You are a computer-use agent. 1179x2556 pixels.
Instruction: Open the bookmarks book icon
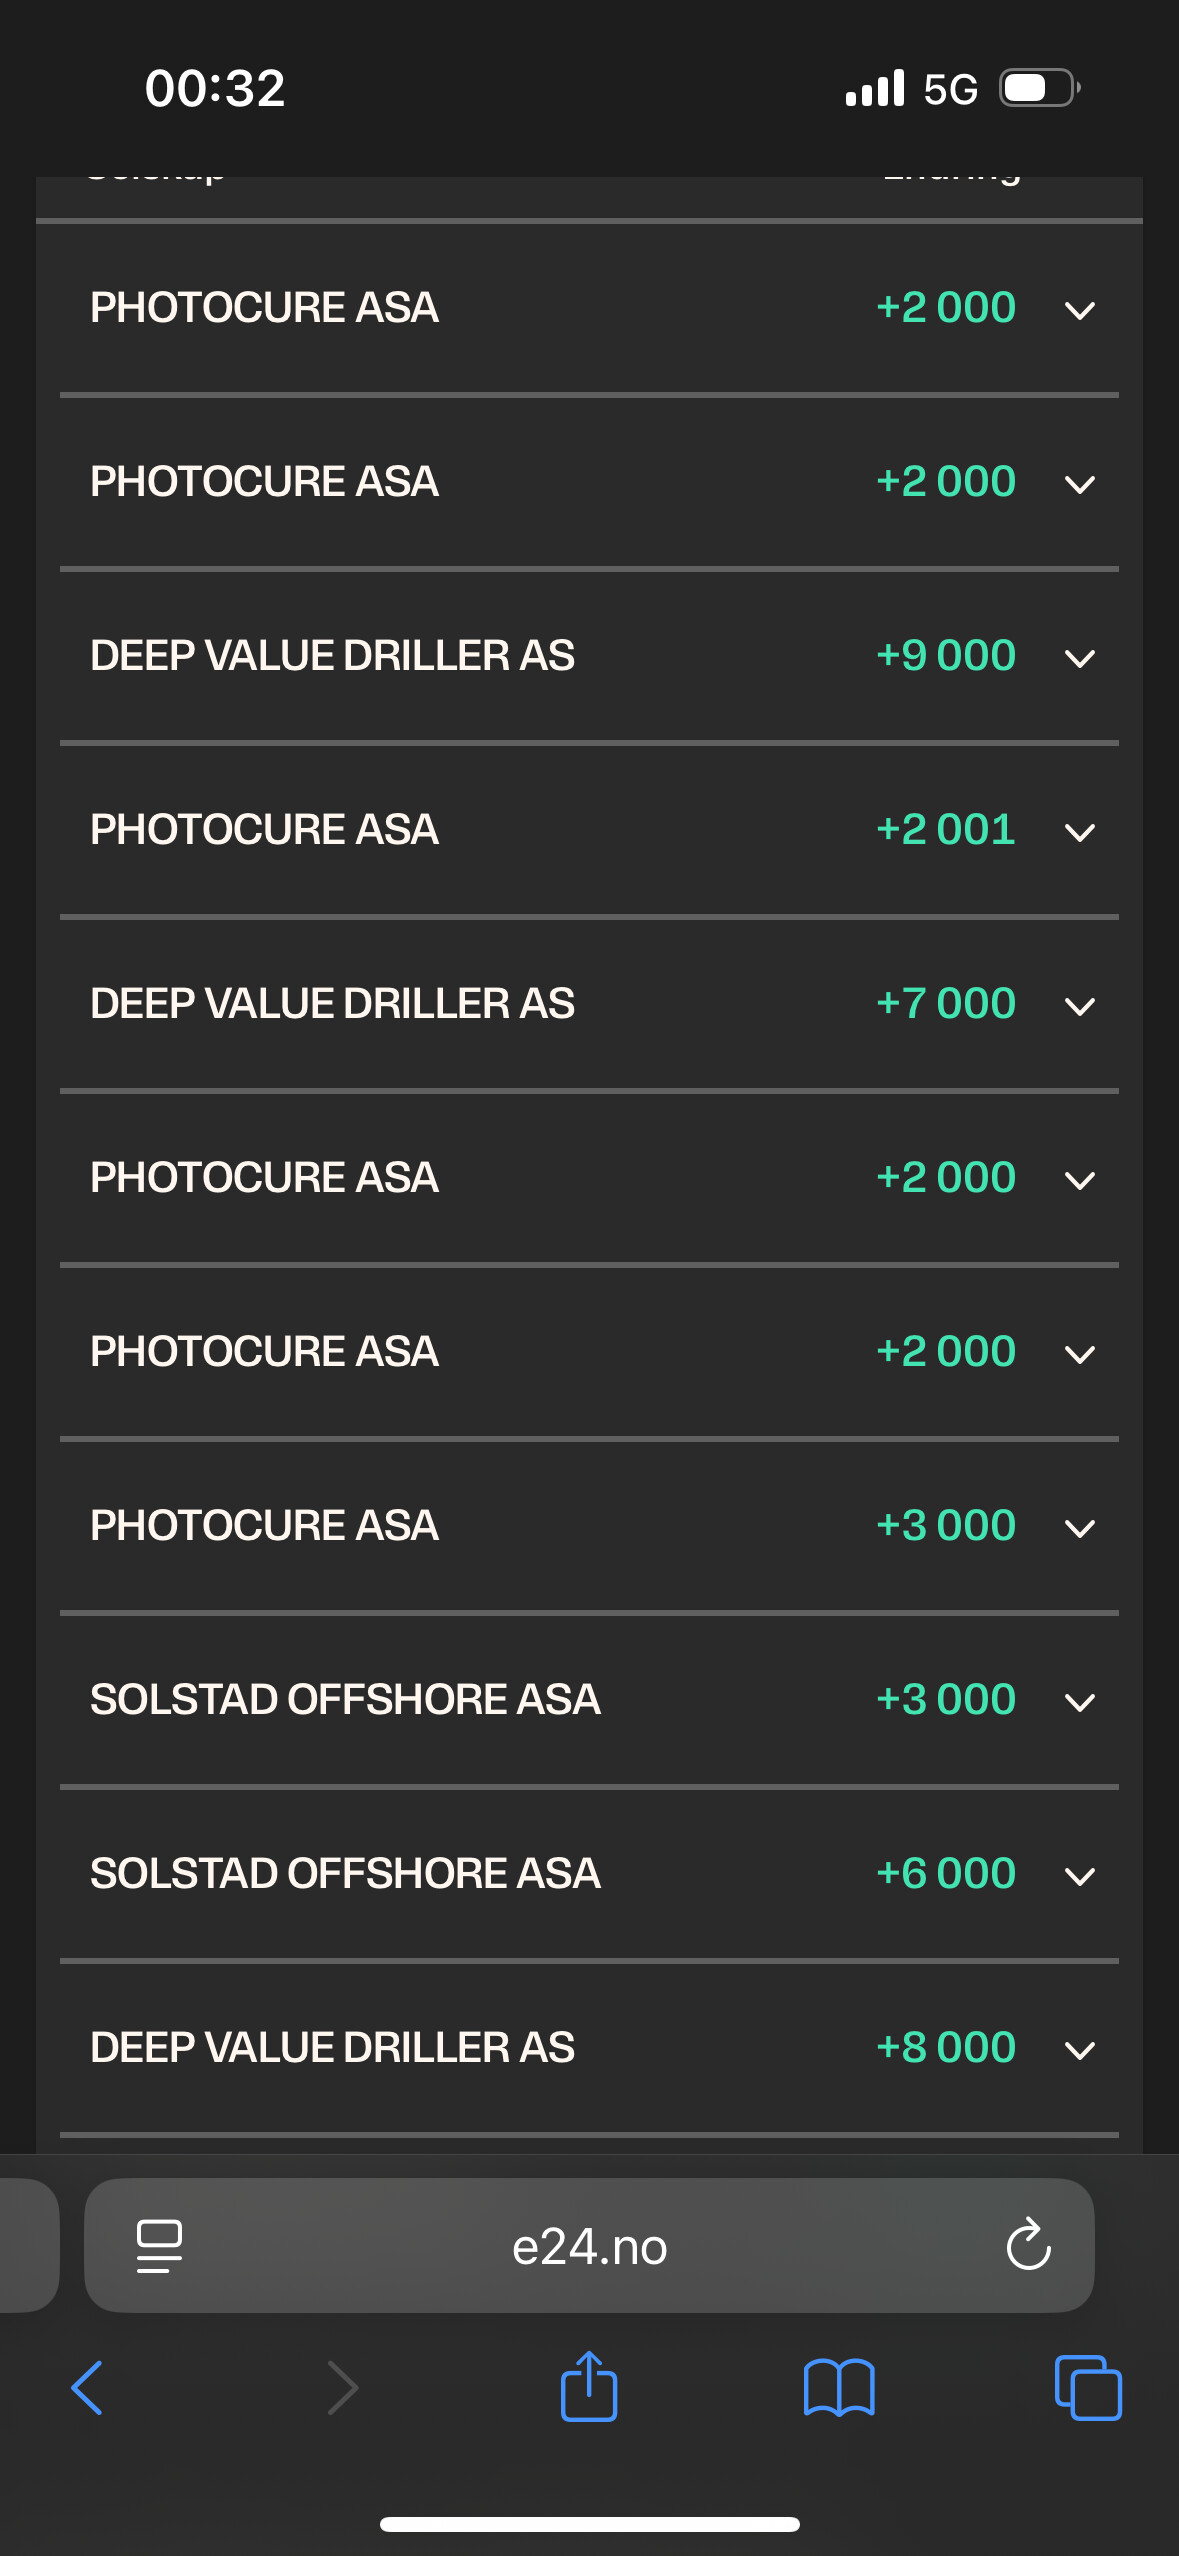pos(839,2388)
